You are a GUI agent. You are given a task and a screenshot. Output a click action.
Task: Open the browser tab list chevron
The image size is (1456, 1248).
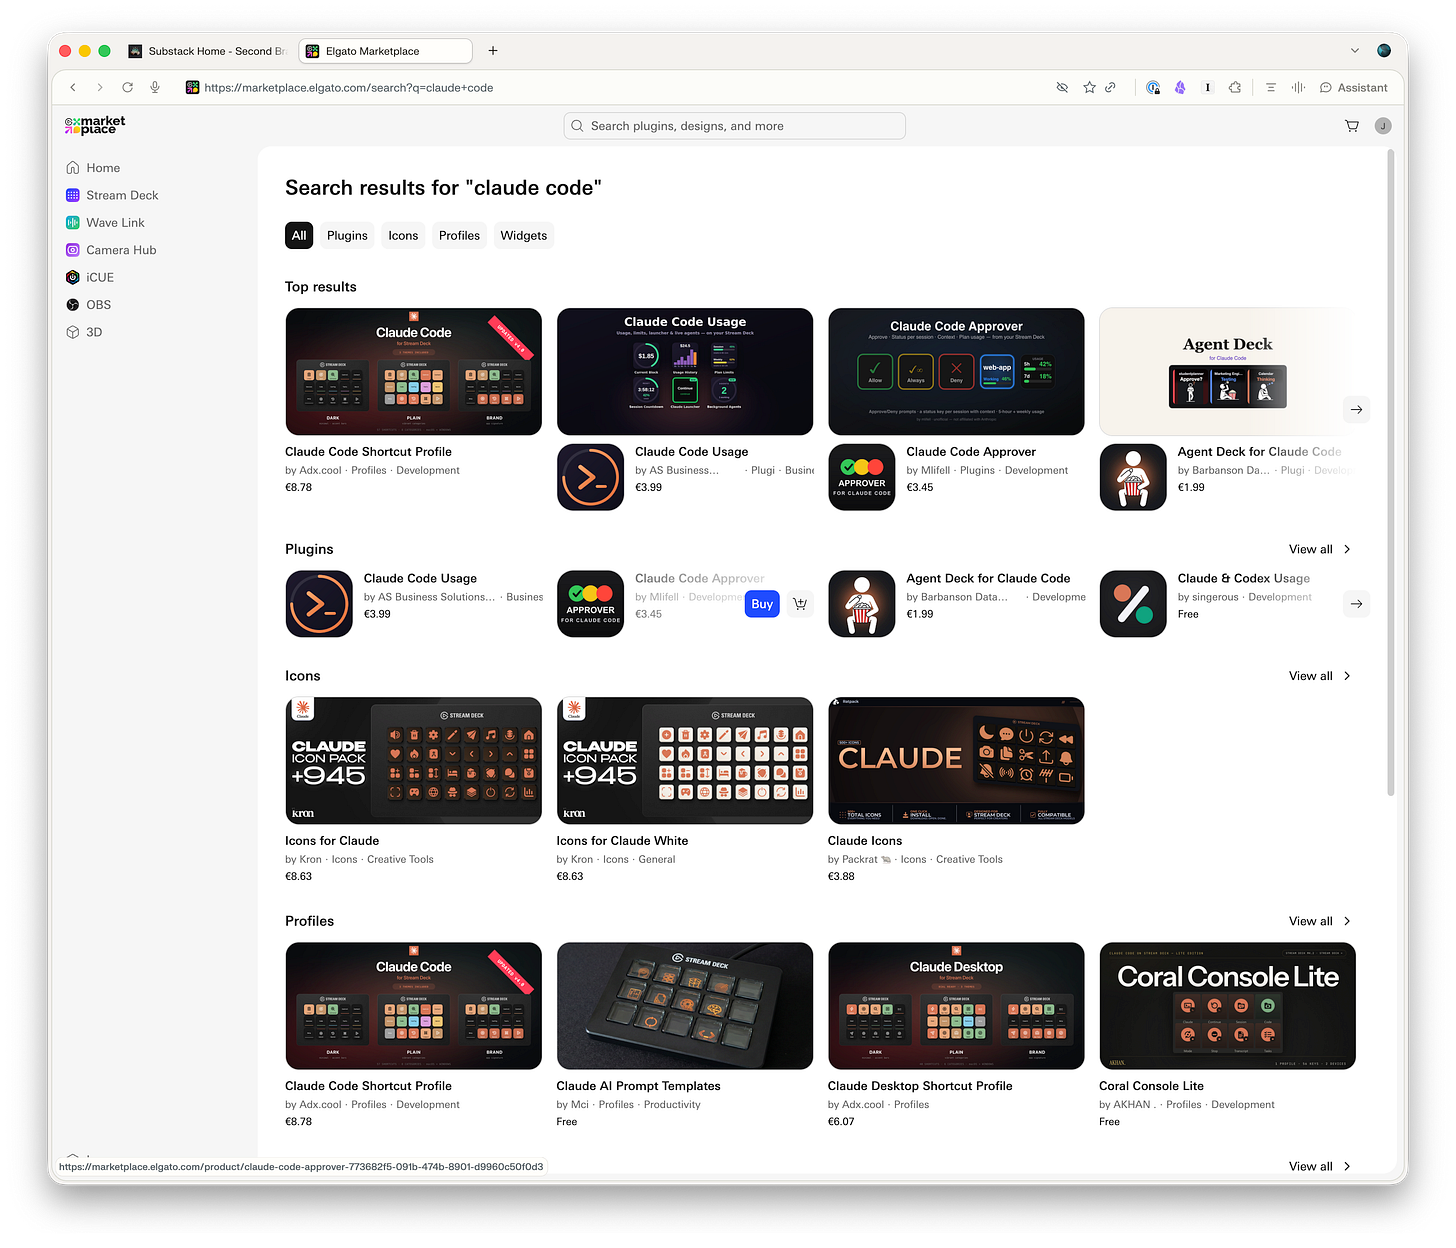[1355, 51]
